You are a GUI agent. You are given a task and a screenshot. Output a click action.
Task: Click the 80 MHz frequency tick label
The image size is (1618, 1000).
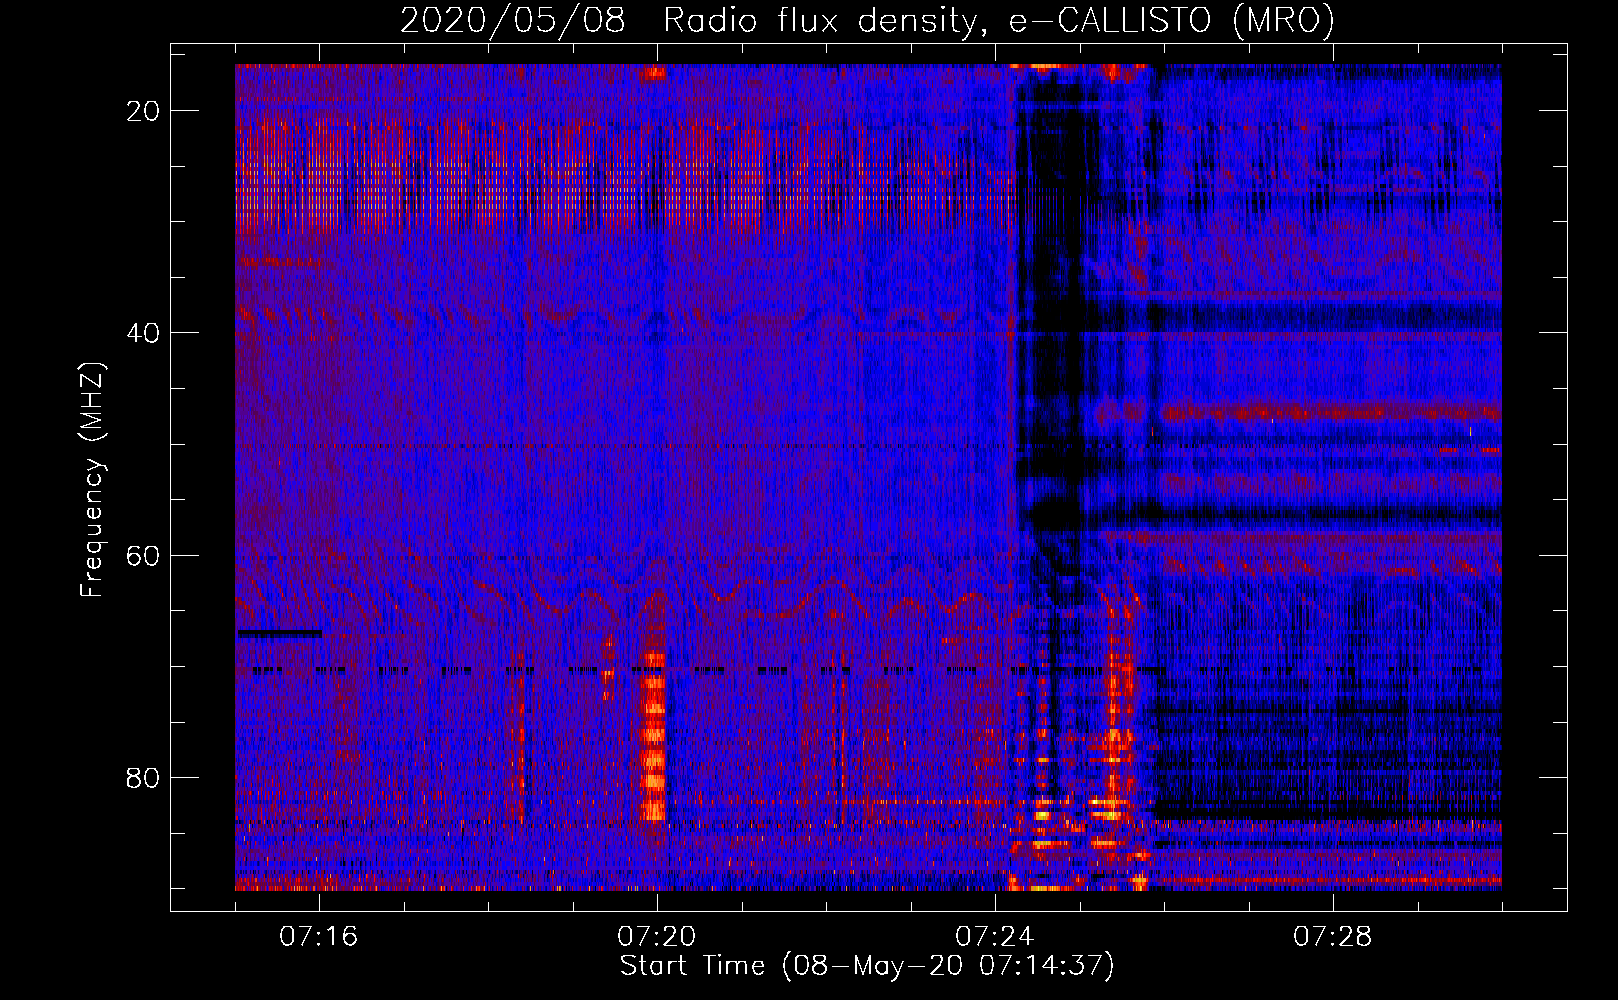coord(143,777)
